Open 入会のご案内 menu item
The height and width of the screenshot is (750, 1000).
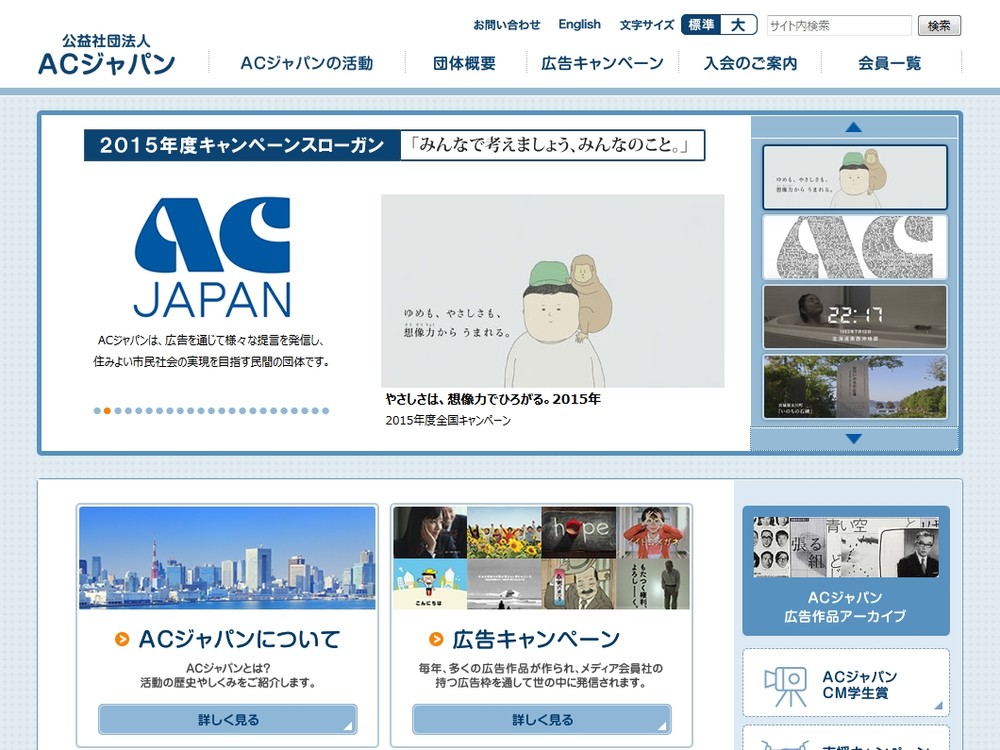[x=750, y=63]
